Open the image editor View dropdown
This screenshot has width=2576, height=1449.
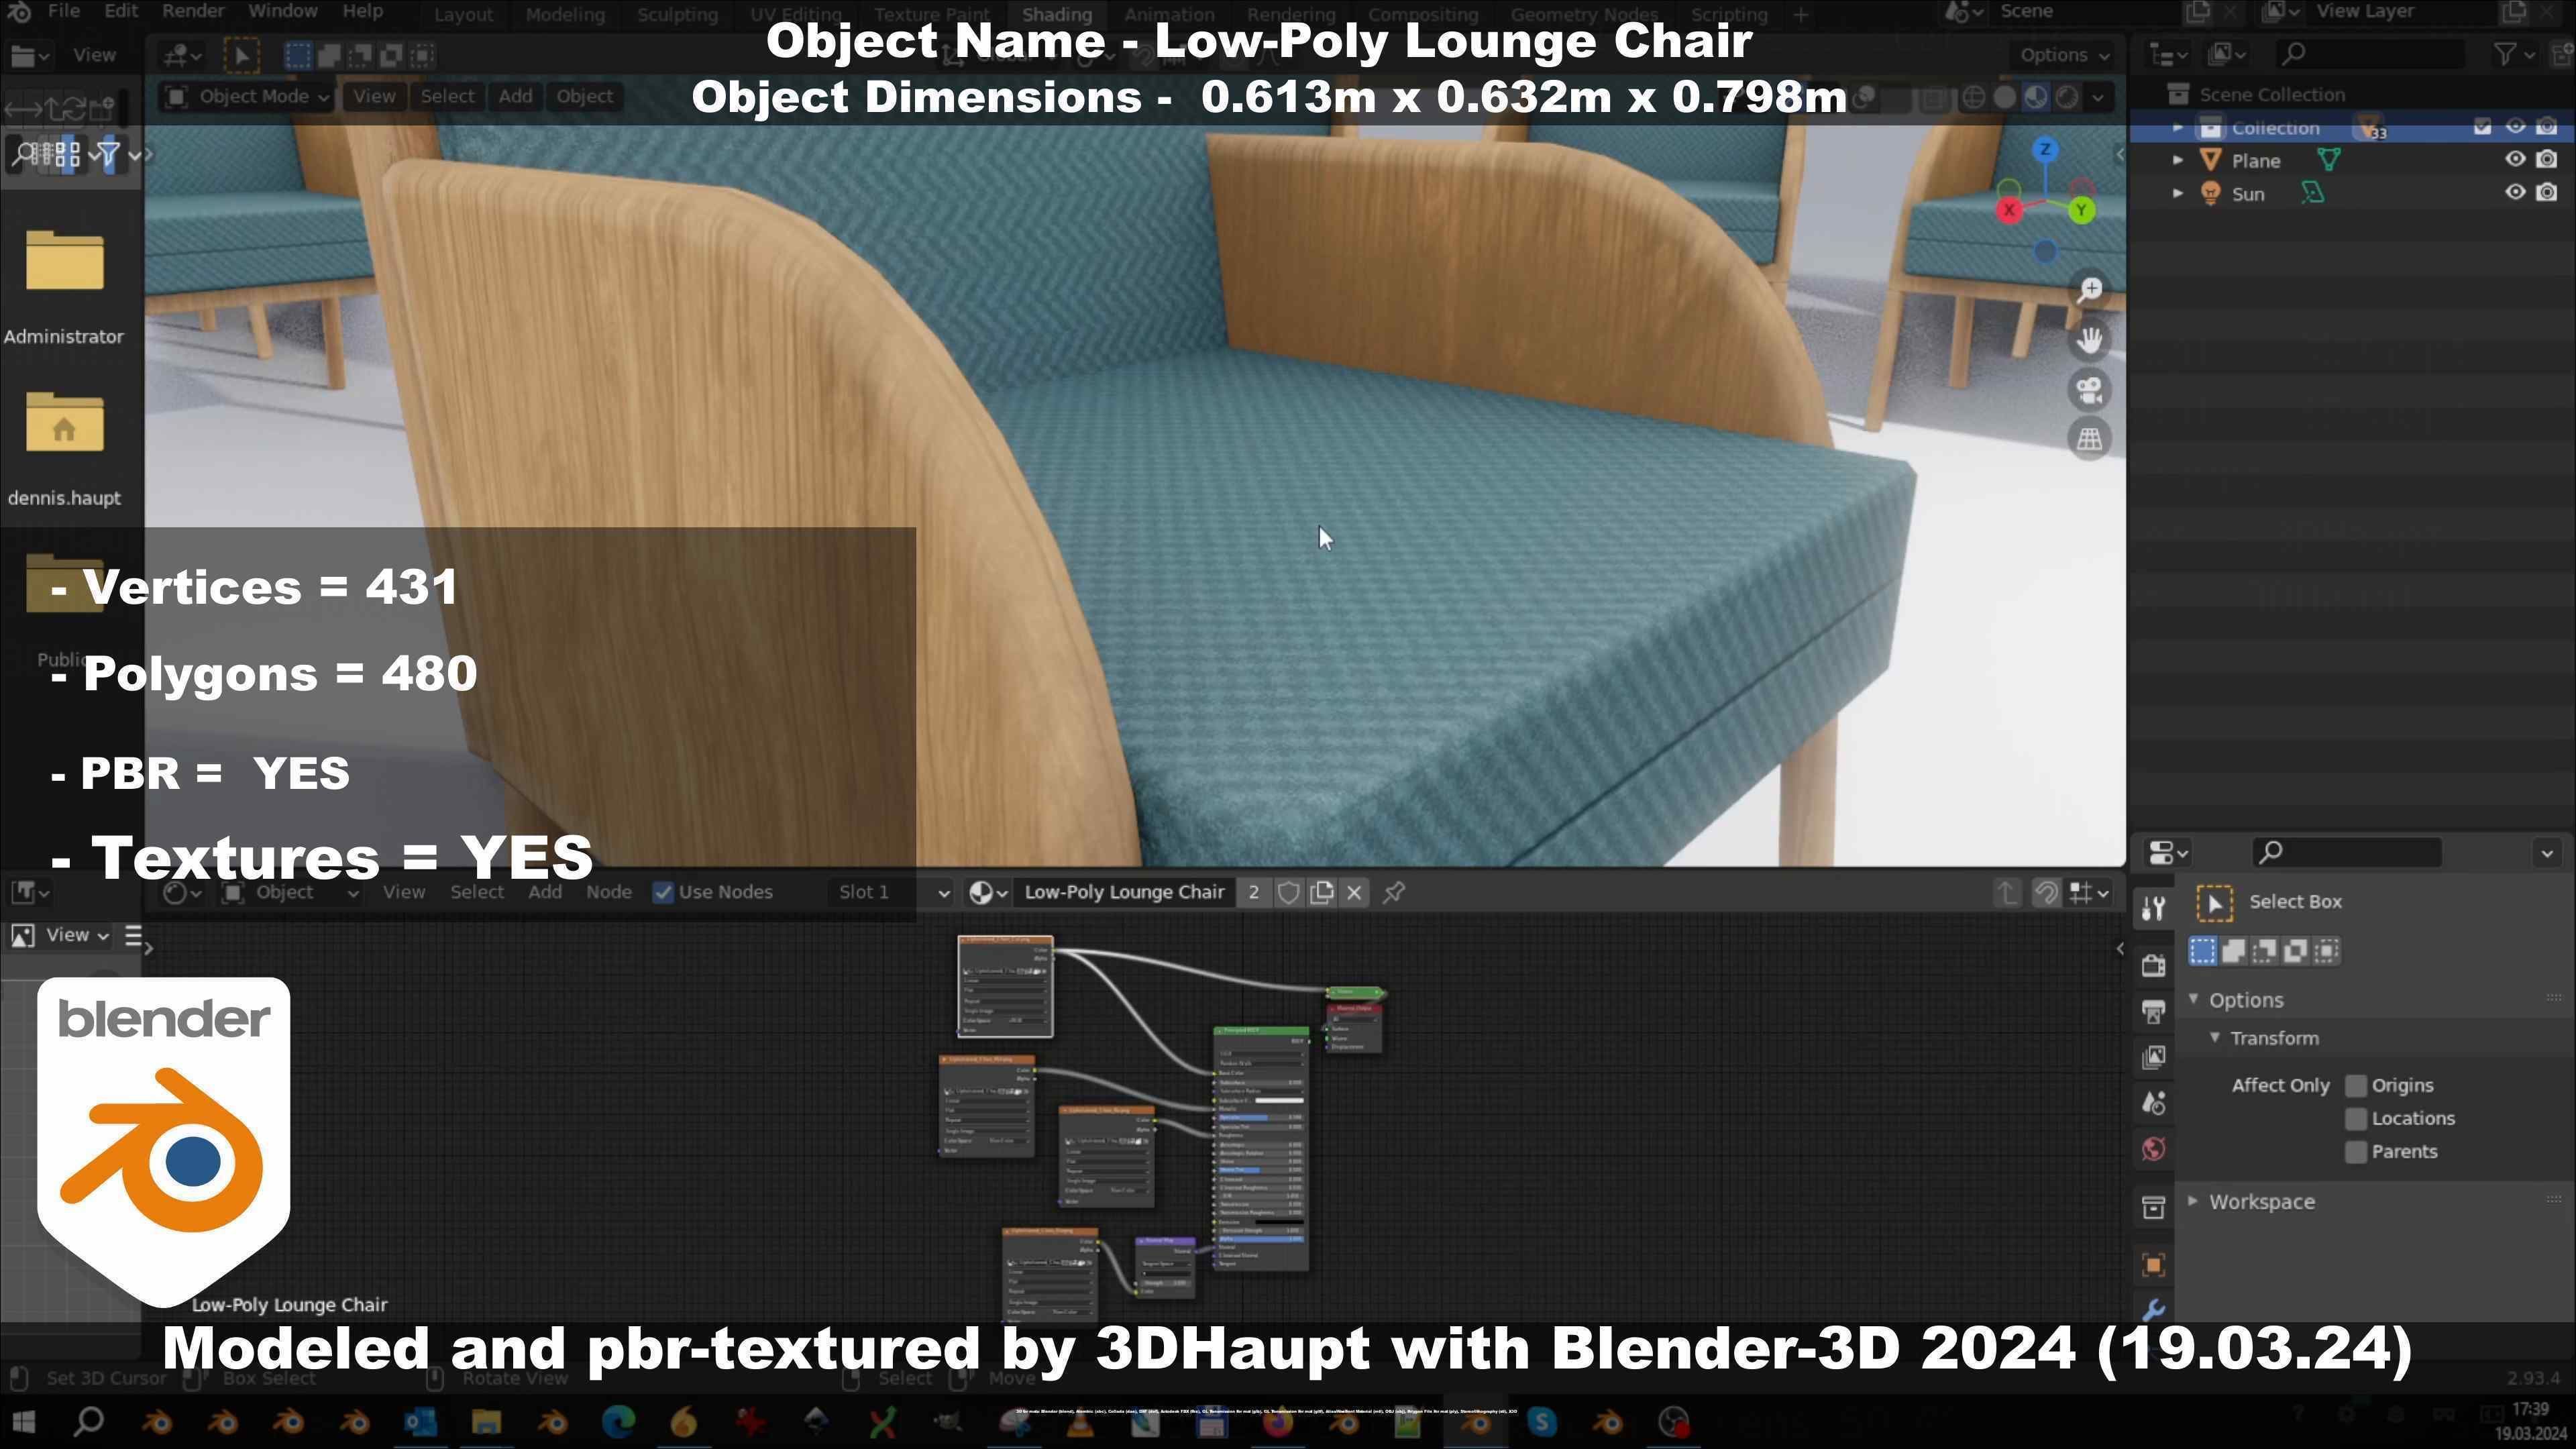[x=76, y=935]
